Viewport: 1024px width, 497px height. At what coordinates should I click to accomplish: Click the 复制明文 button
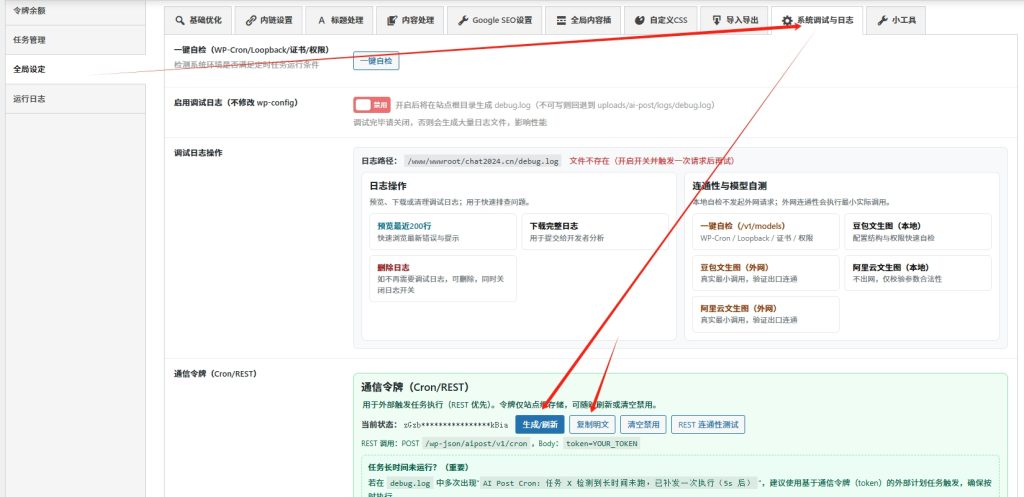pos(592,425)
